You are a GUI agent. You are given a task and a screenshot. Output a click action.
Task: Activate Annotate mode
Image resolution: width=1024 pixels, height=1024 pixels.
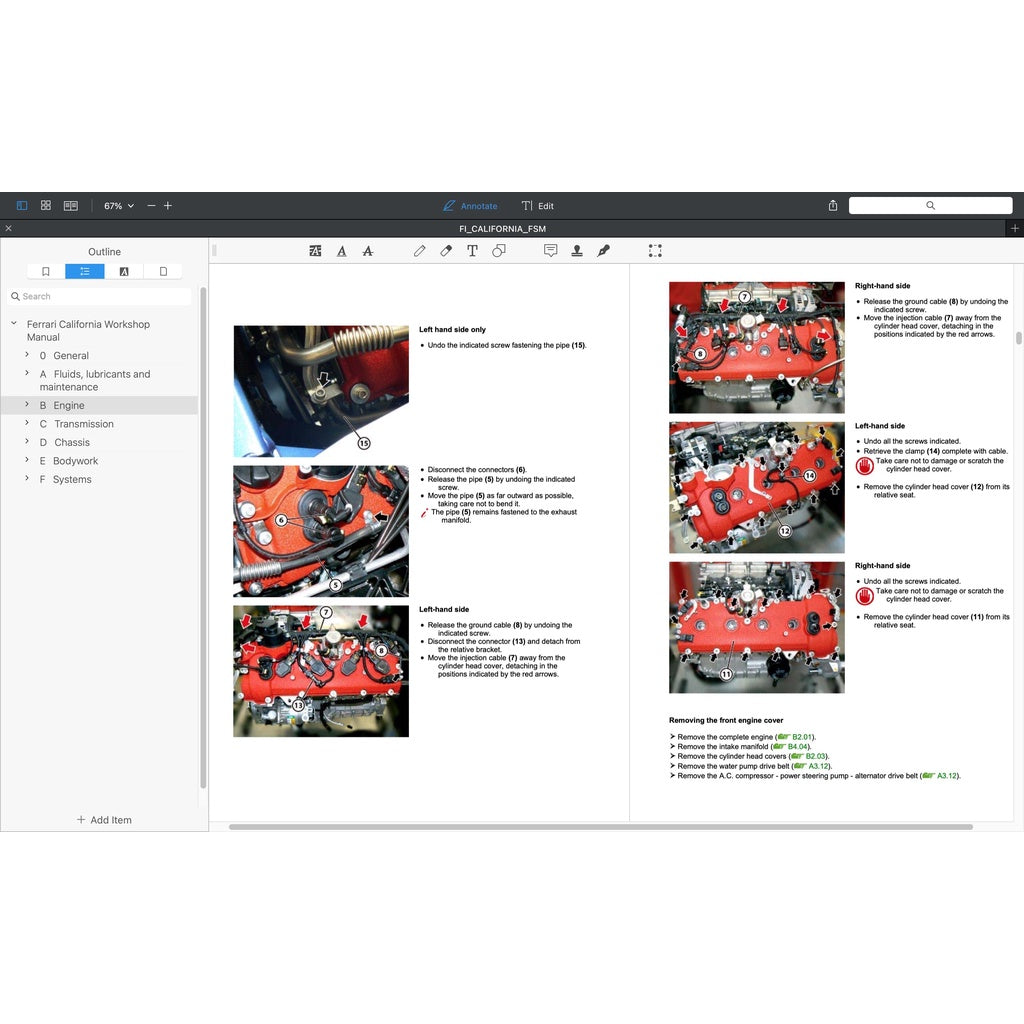pyautogui.click(x=470, y=206)
